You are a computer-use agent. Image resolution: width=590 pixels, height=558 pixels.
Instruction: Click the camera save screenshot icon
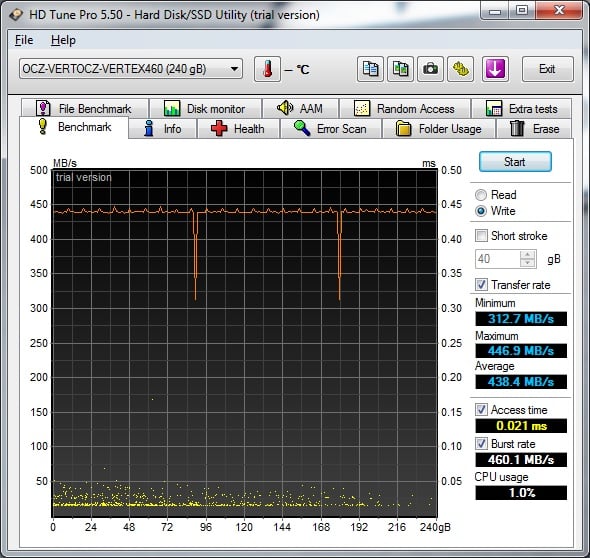(430, 69)
